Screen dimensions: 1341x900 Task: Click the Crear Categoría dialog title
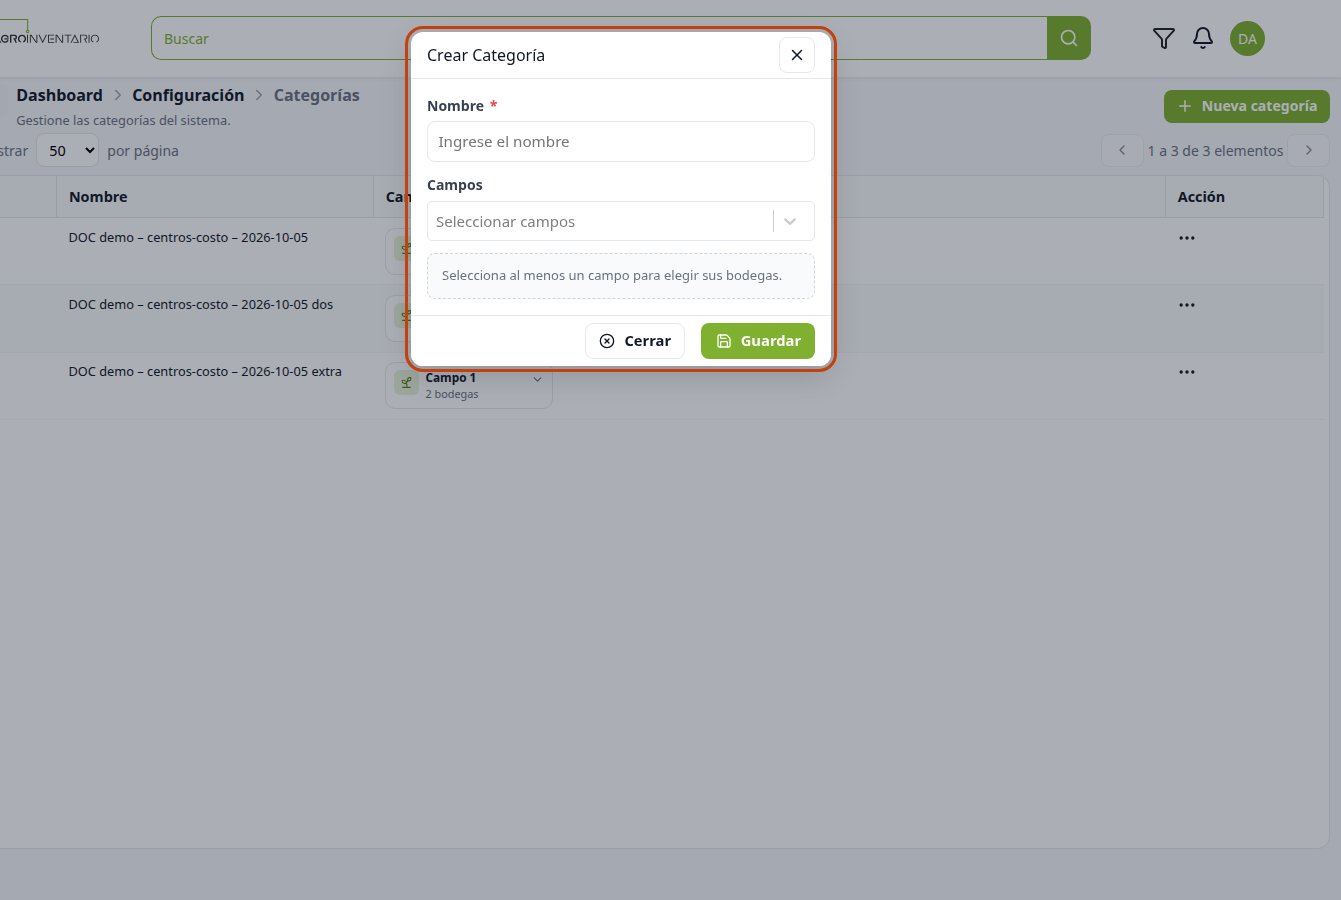[x=486, y=55]
